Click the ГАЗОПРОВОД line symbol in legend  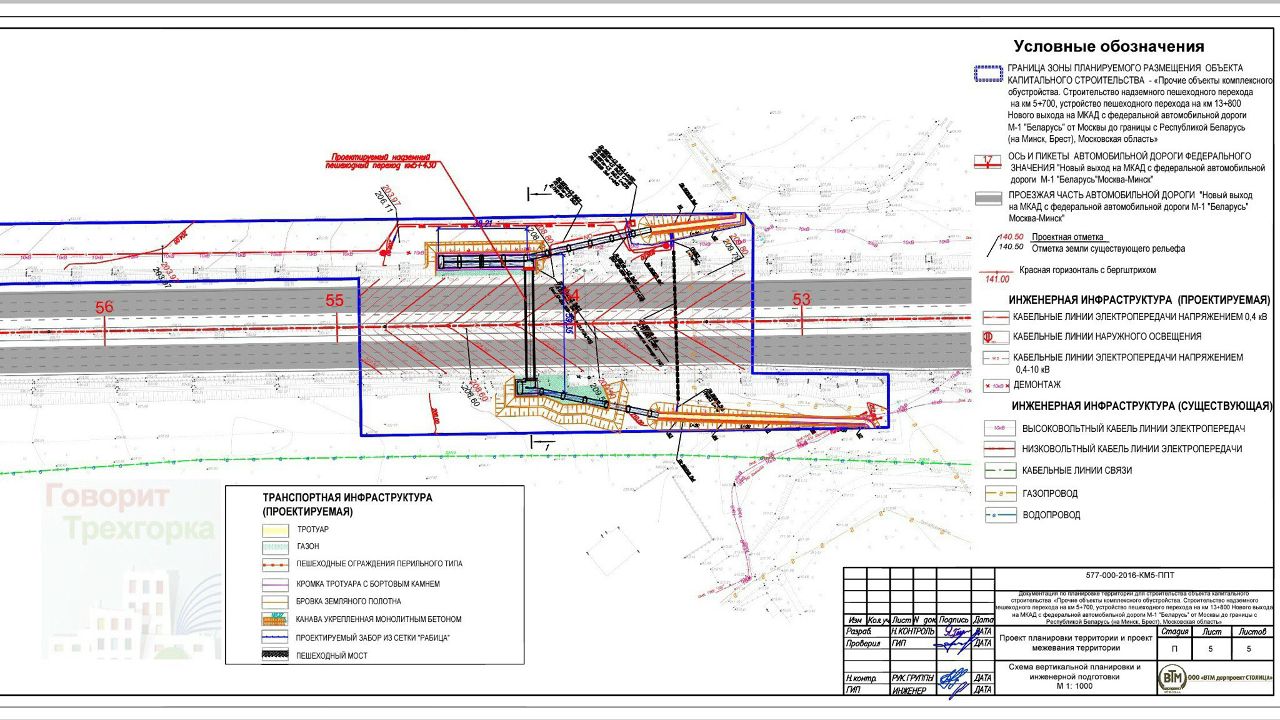(995, 493)
